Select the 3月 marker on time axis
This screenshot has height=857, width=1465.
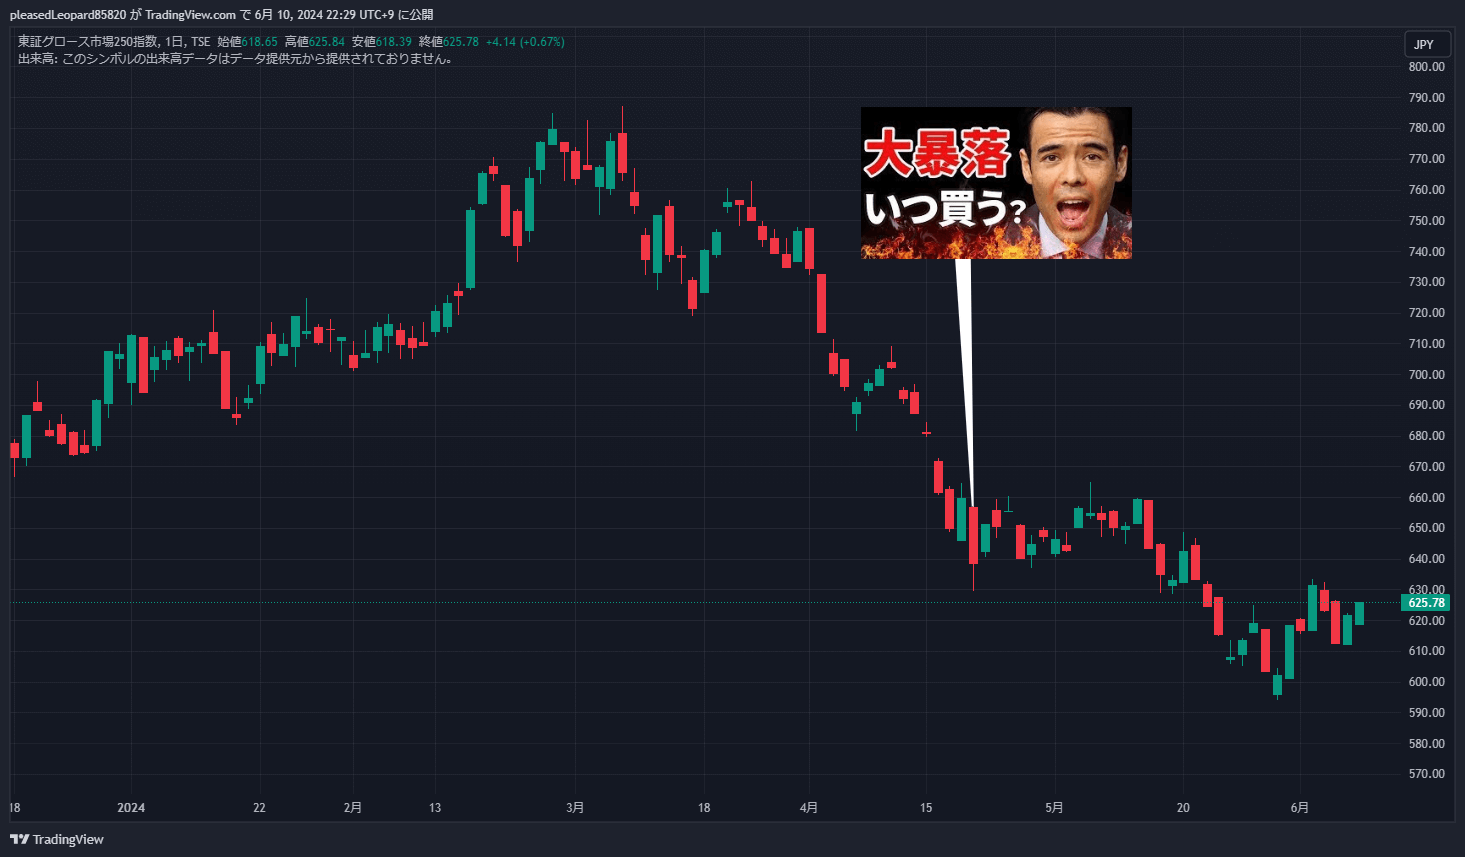[x=575, y=808]
